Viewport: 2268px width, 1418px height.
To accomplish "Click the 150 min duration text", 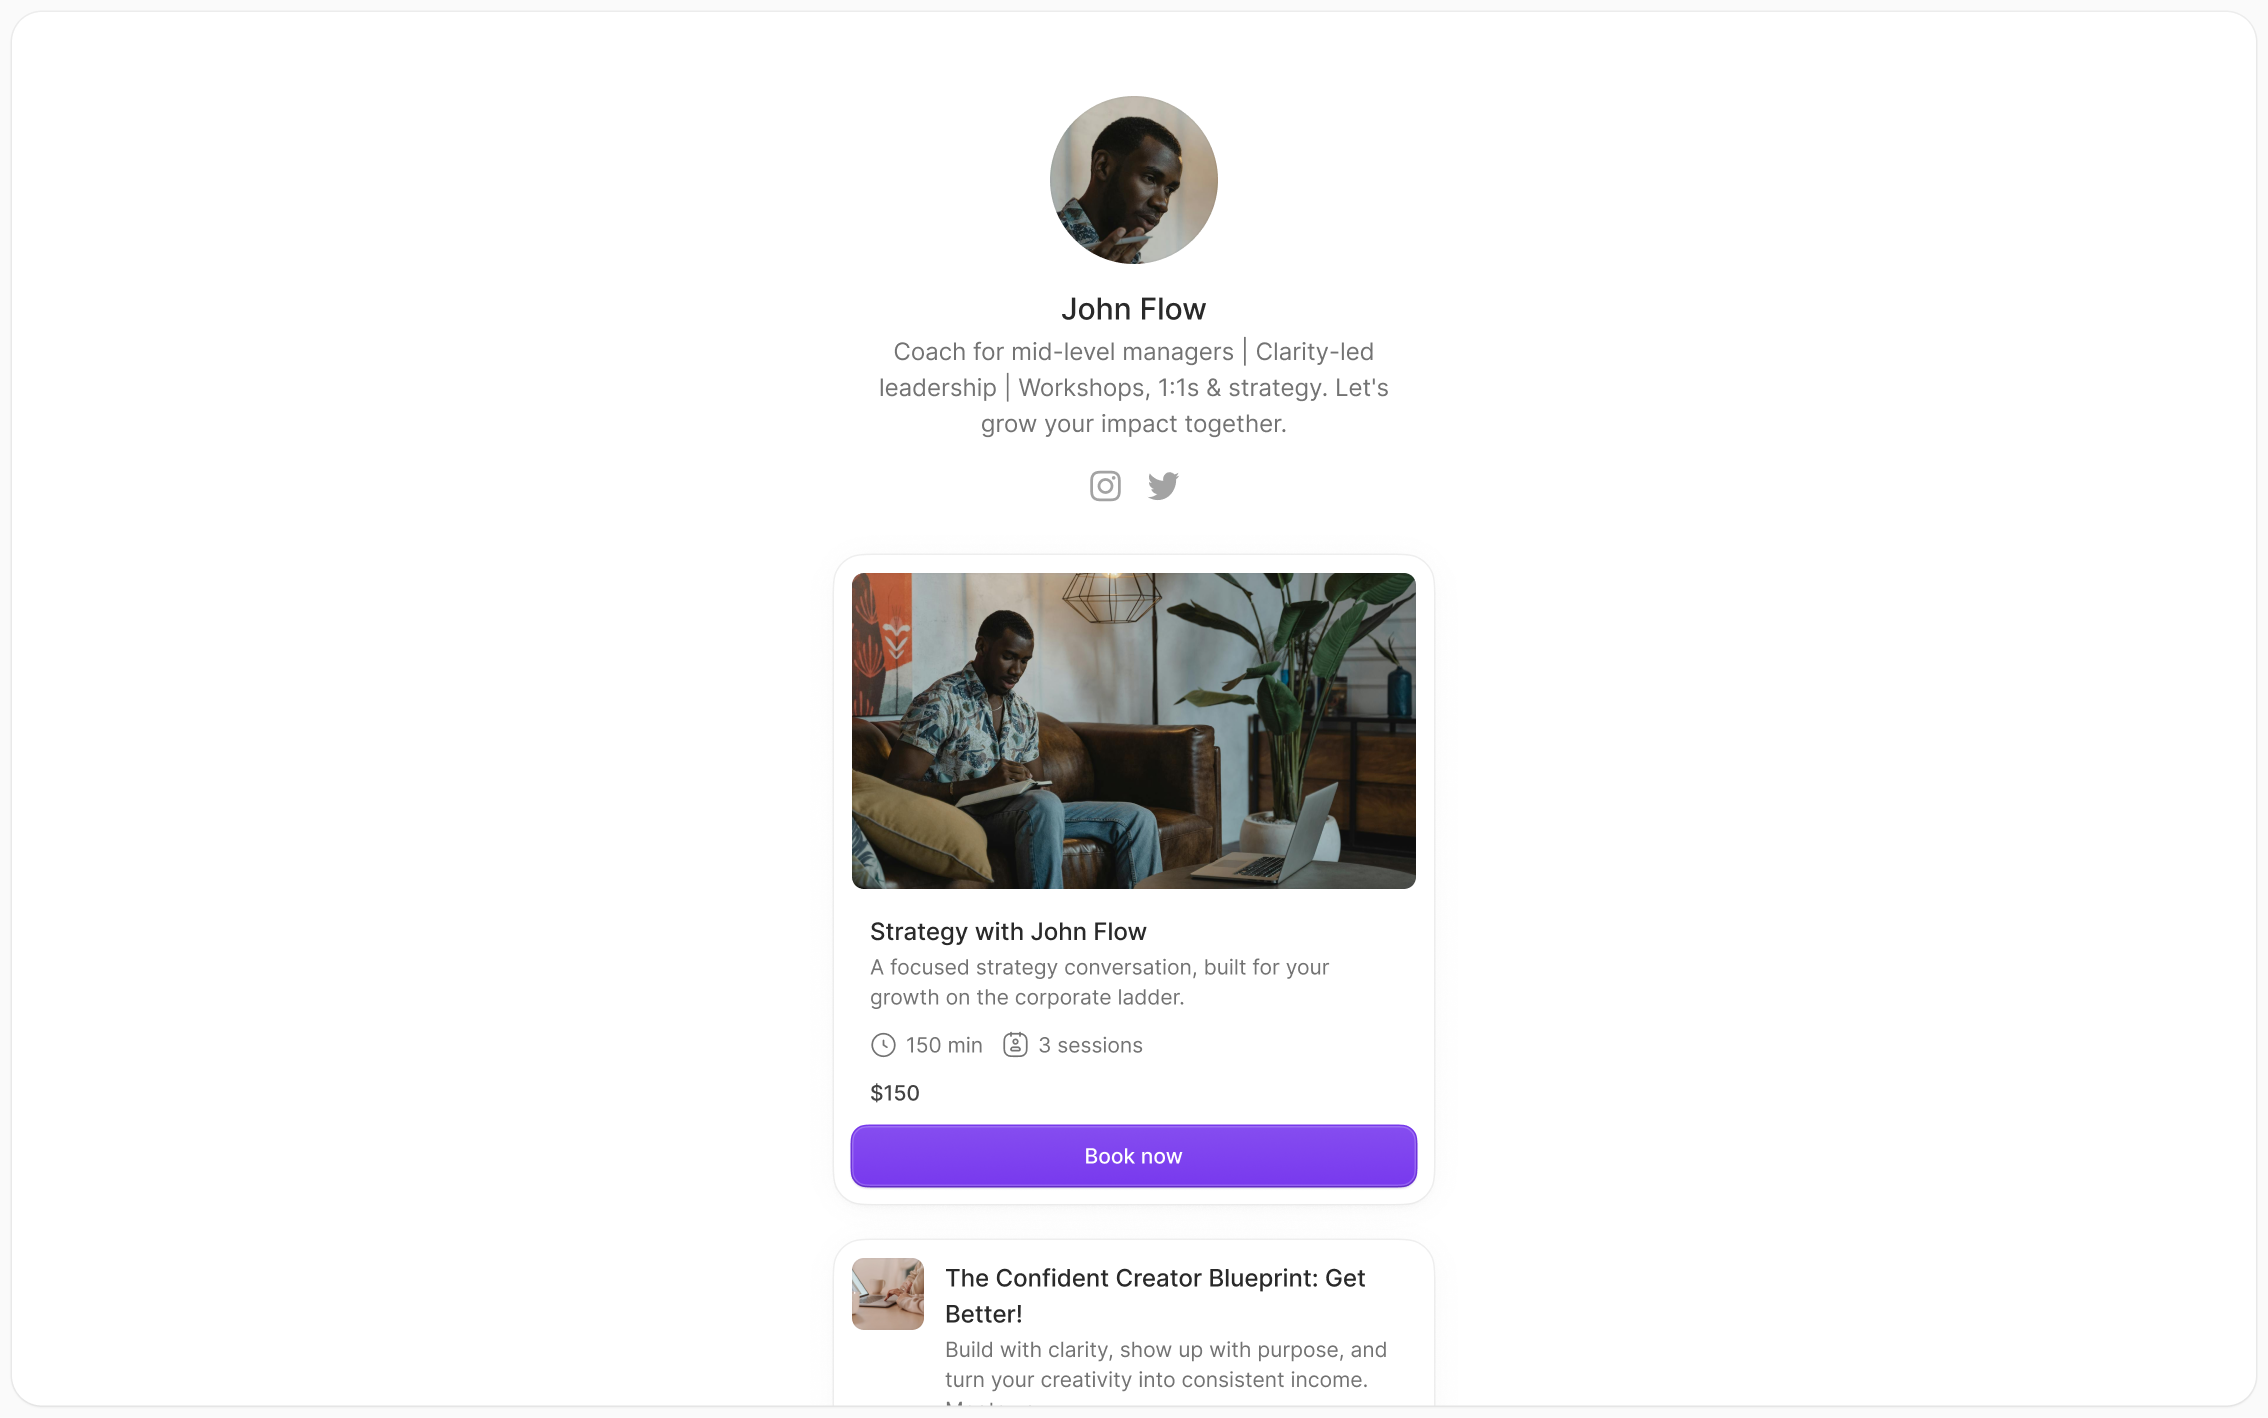I will pyautogui.click(x=944, y=1045).
